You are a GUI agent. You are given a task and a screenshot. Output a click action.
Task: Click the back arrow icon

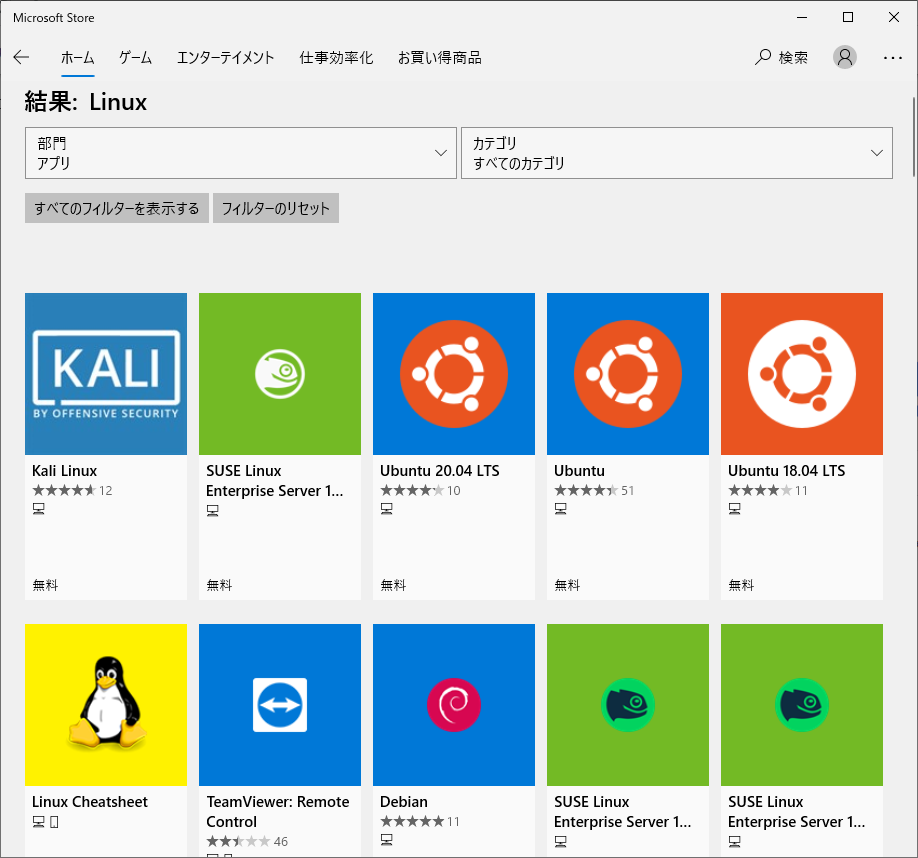21,58
